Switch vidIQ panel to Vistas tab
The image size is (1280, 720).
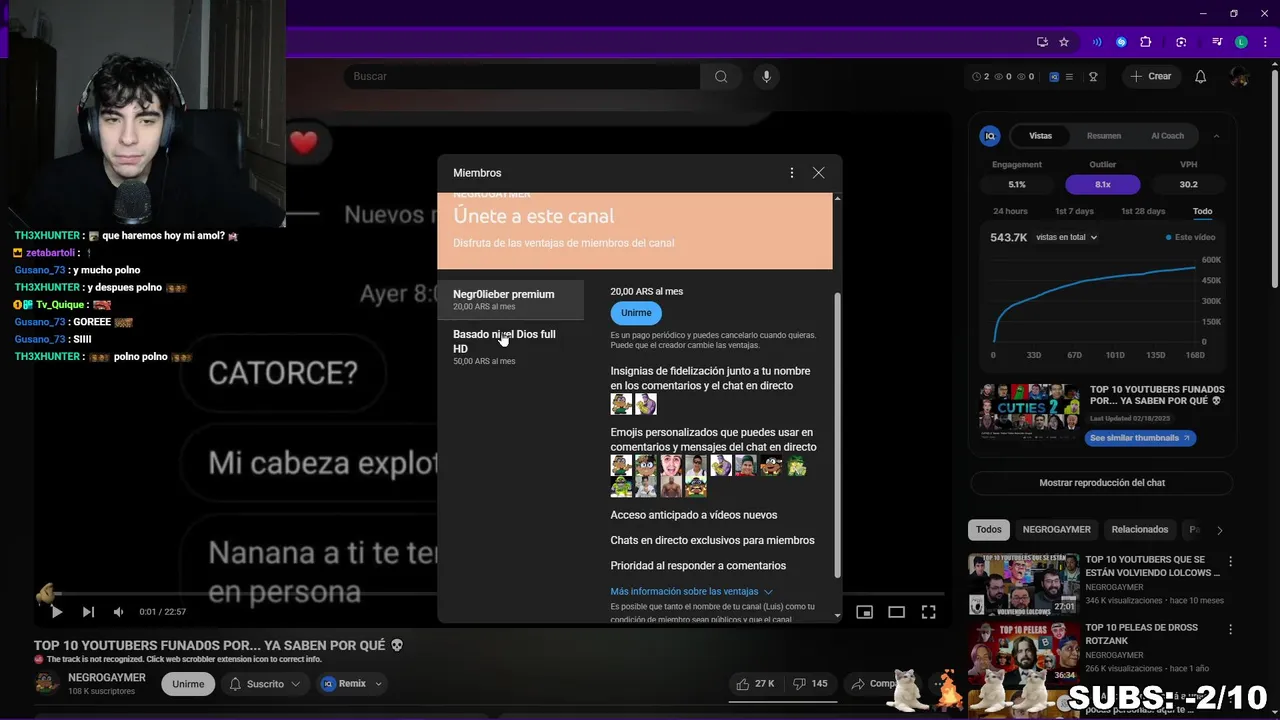click(x=1040, y=136)
